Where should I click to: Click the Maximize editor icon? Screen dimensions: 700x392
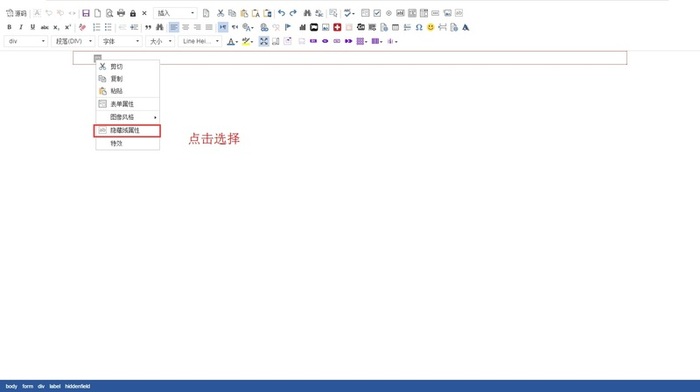264,42
